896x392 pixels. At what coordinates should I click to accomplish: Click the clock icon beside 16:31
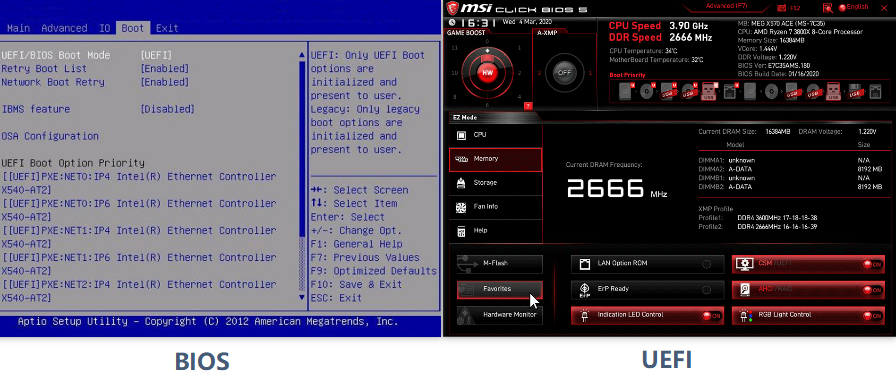pyautogui.click(x=453, y=23)
